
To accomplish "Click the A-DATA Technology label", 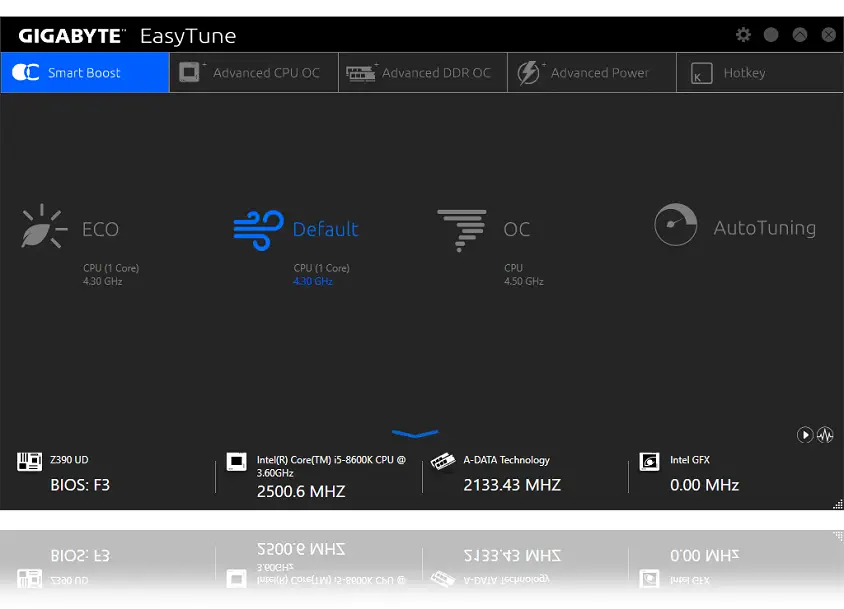I will 507,460.
